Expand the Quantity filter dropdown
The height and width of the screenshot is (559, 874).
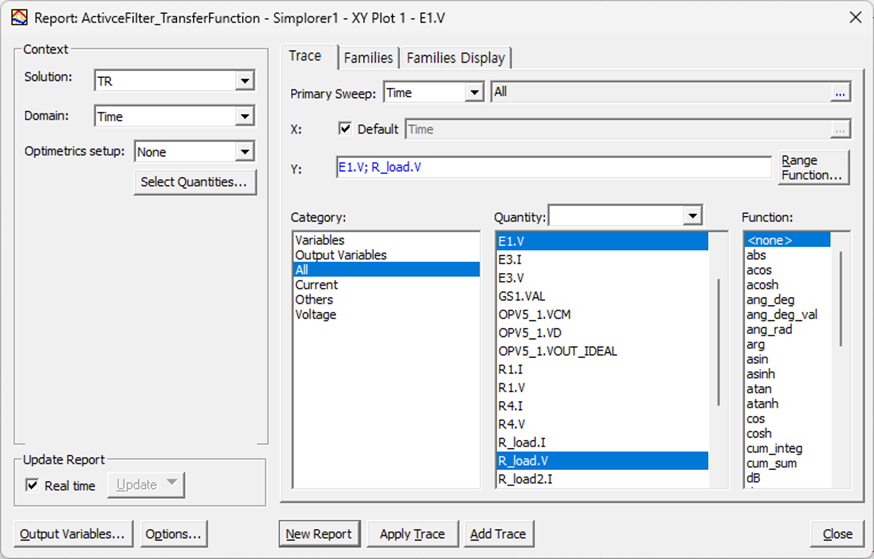click(x=692, y=216)
